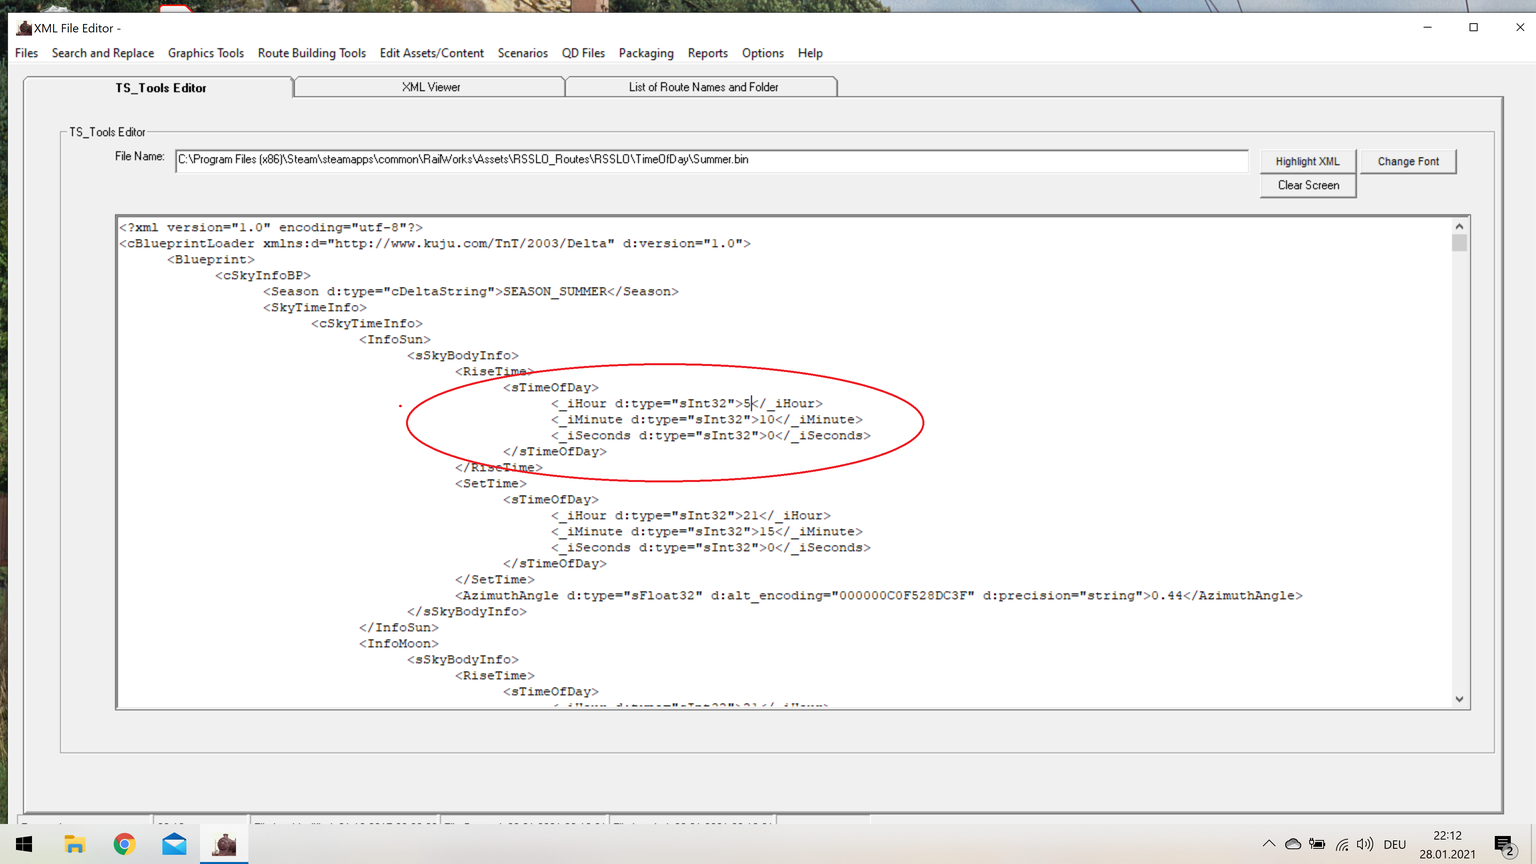Click the opening InfoMoon tag line
This screenshot has width=1536, height=864.
tap(399, 644)
